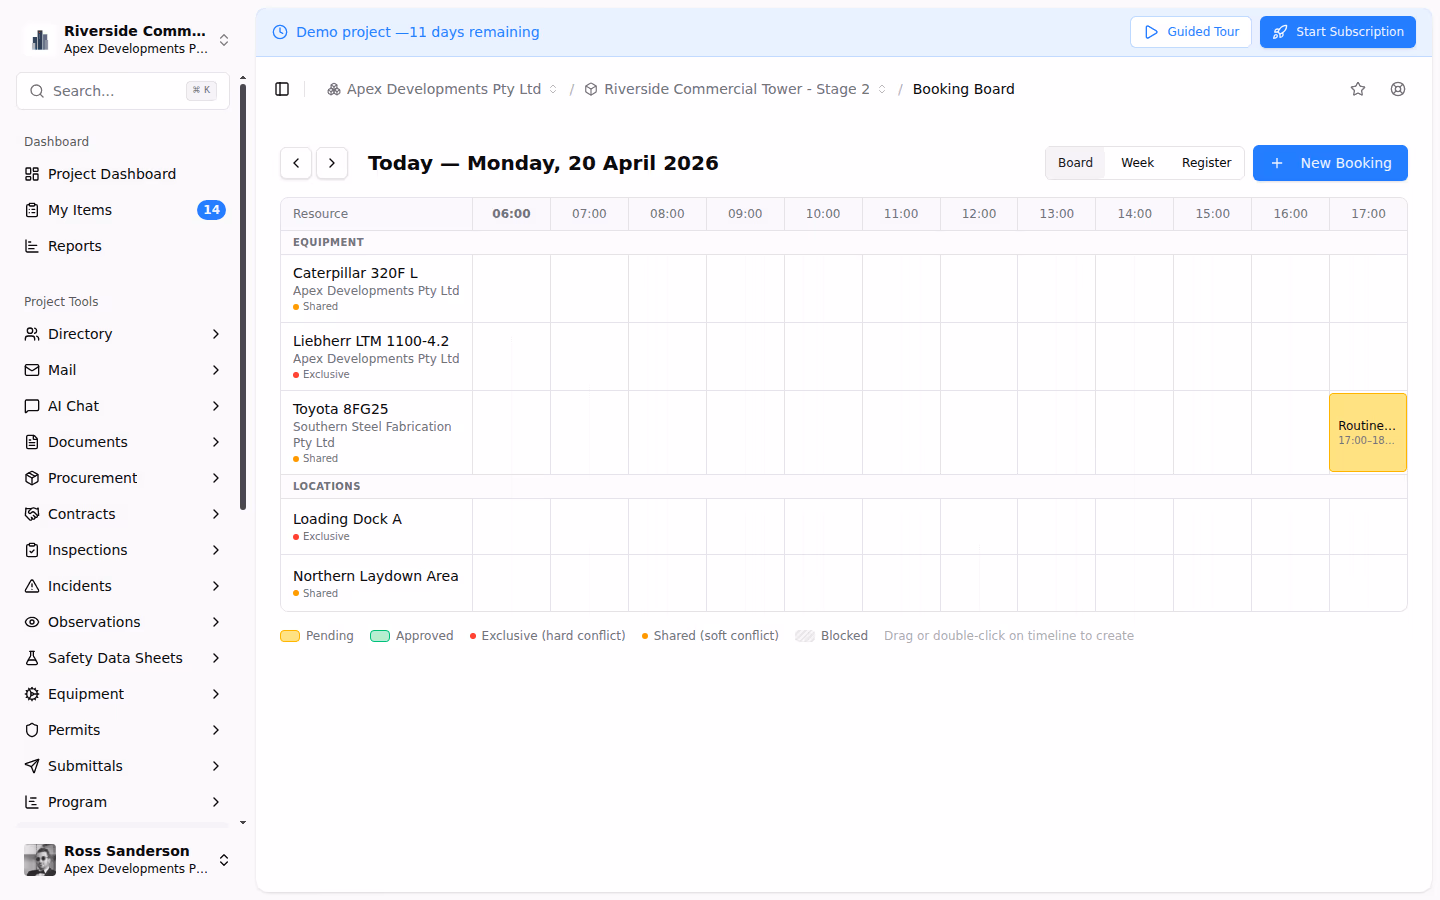Image resolution: width=1440 pixels, height=900 pixels.
Task: Open Reports from the sidebar icon
Action: 29,245
